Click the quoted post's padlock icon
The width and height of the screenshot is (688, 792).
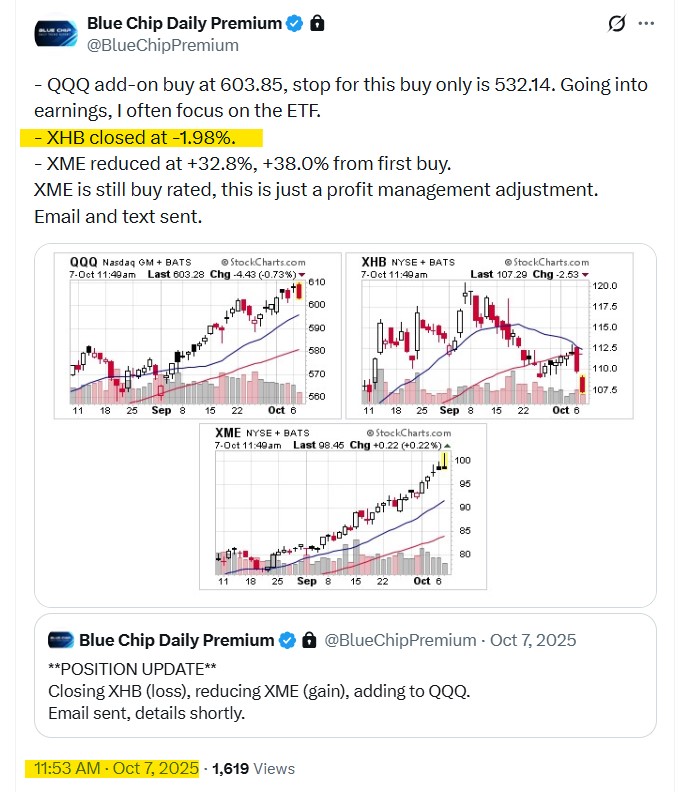(x=308, y=640)
